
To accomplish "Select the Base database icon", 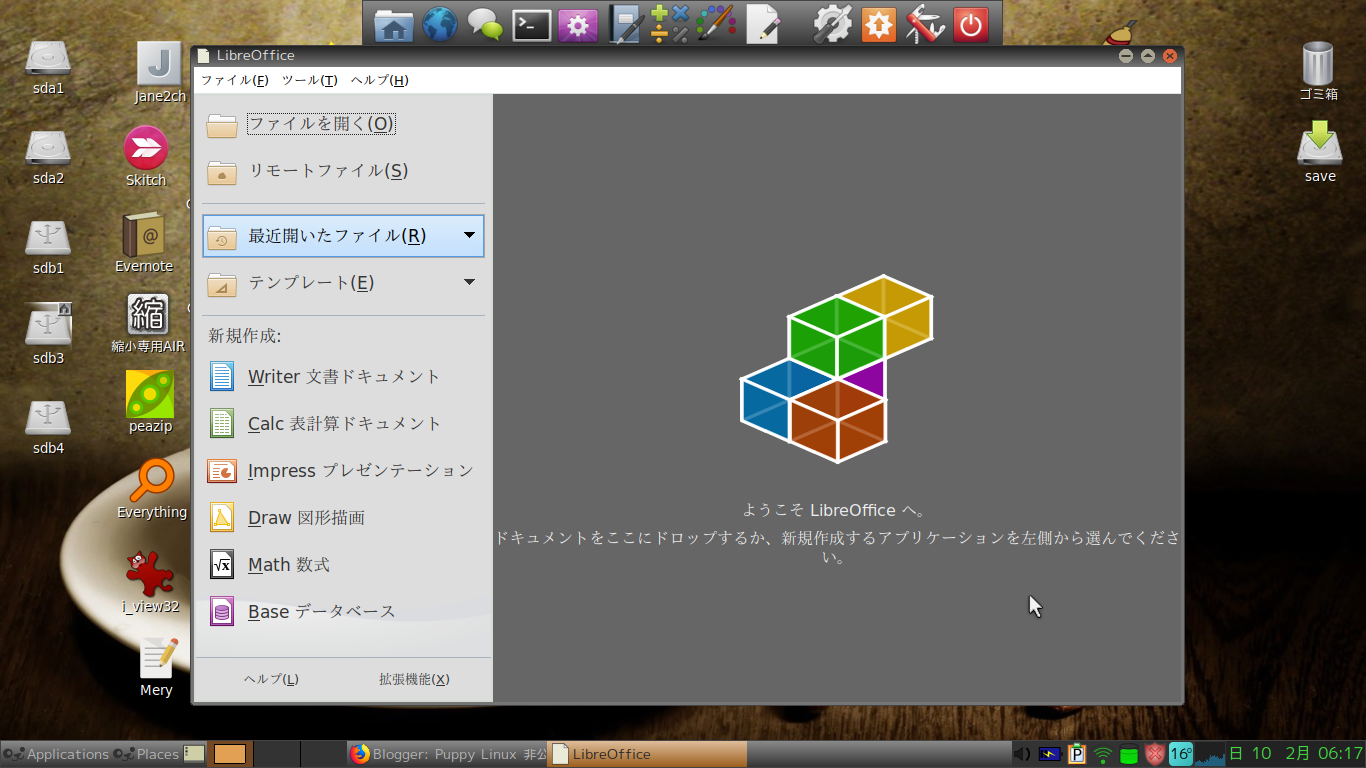I will (221, 611).
